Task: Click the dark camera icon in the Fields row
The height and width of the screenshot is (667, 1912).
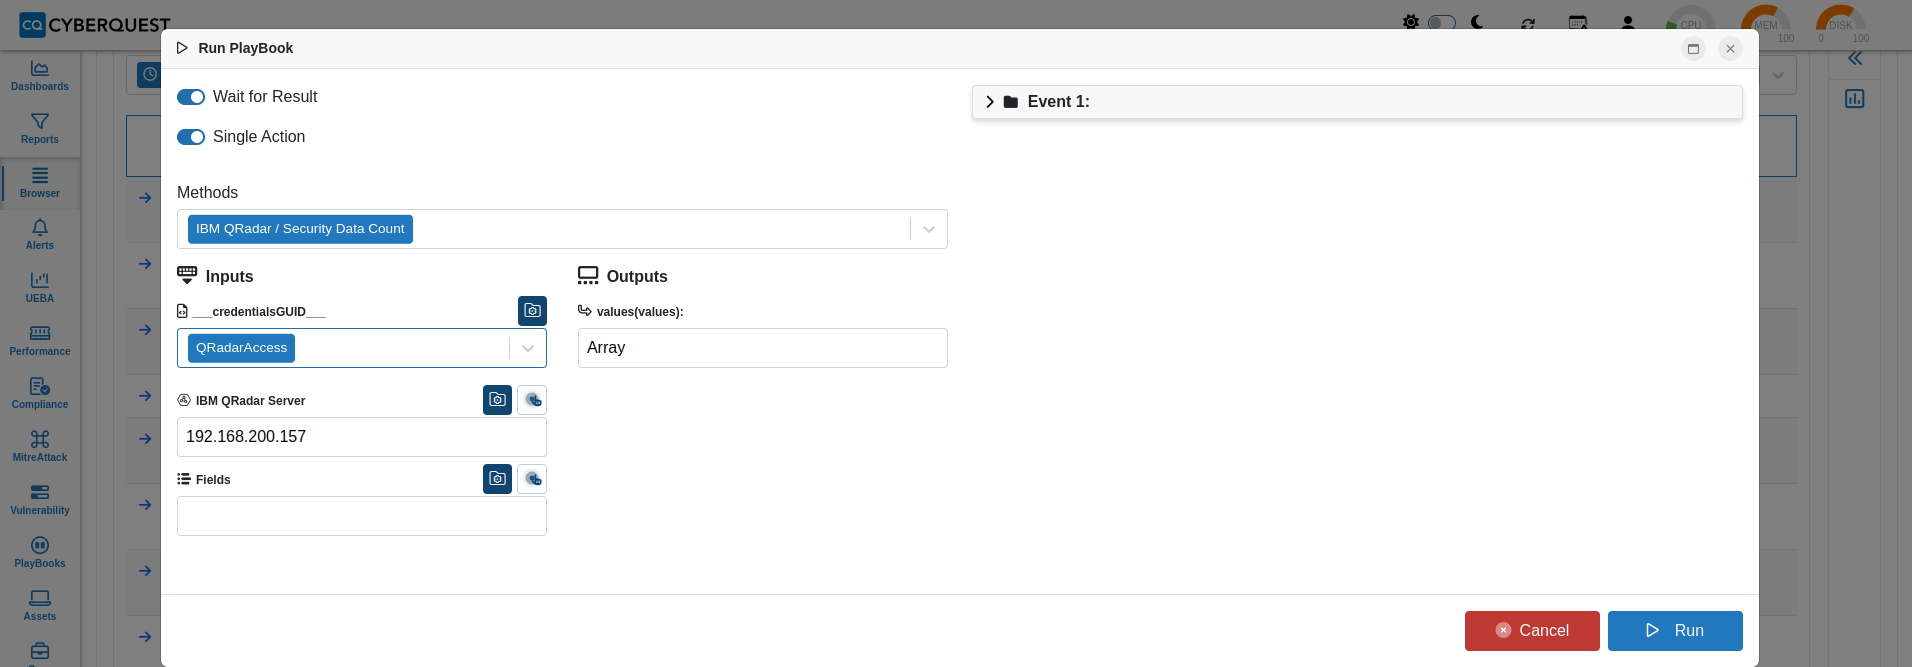Action: click(x=497, y=479)
